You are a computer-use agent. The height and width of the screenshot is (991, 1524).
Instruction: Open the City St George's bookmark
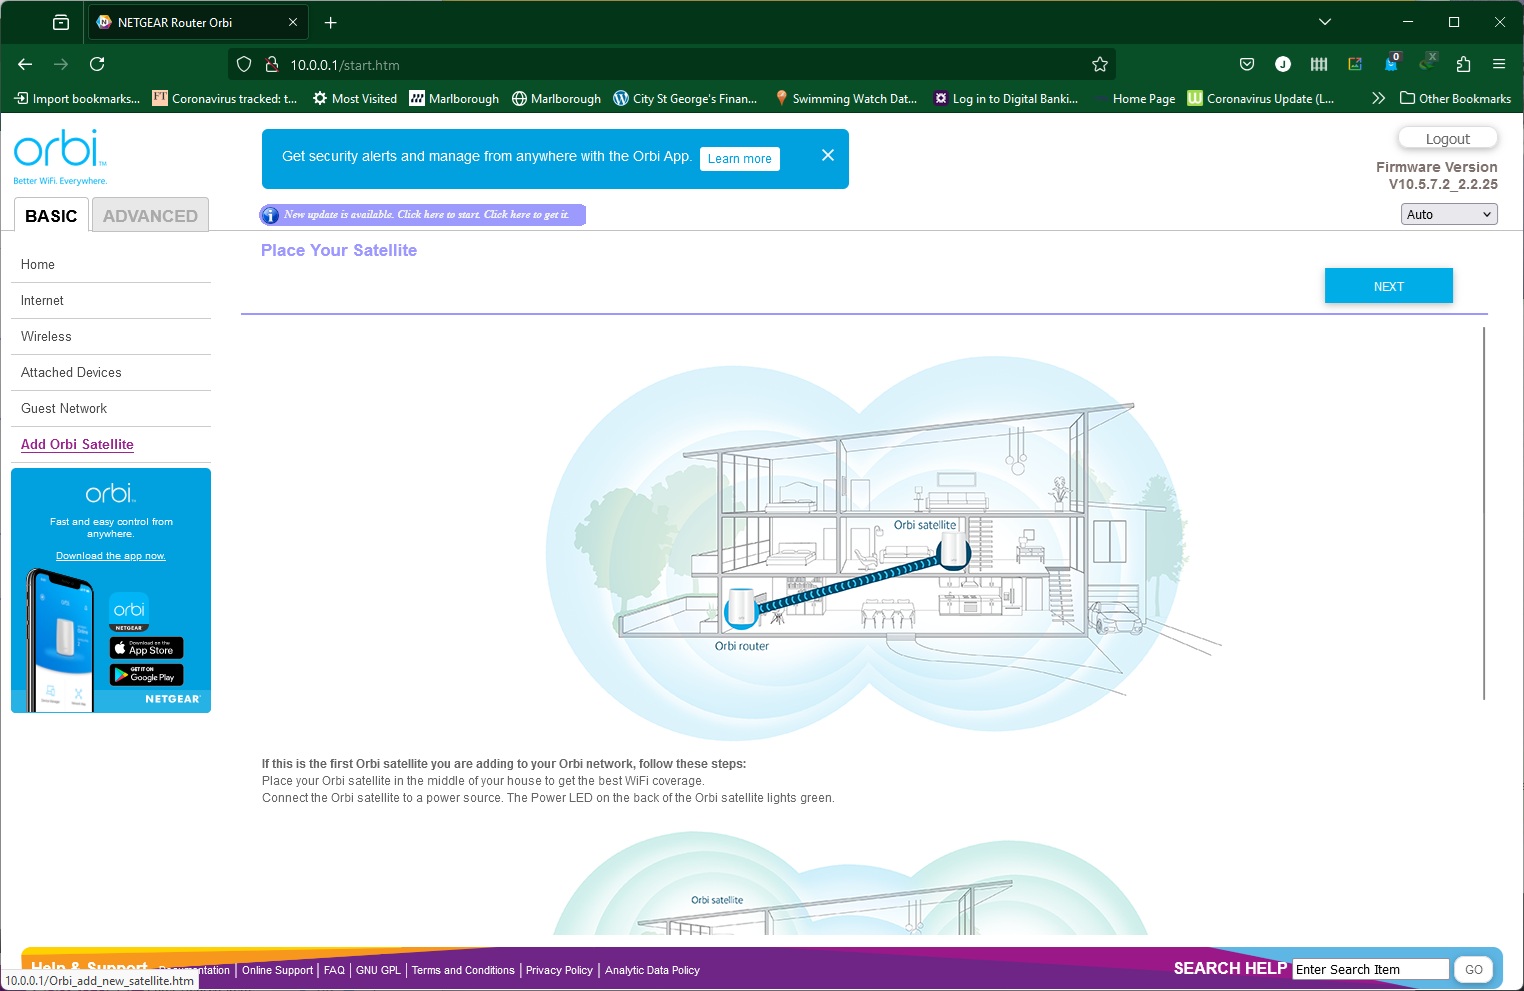[x=685, y=98]
